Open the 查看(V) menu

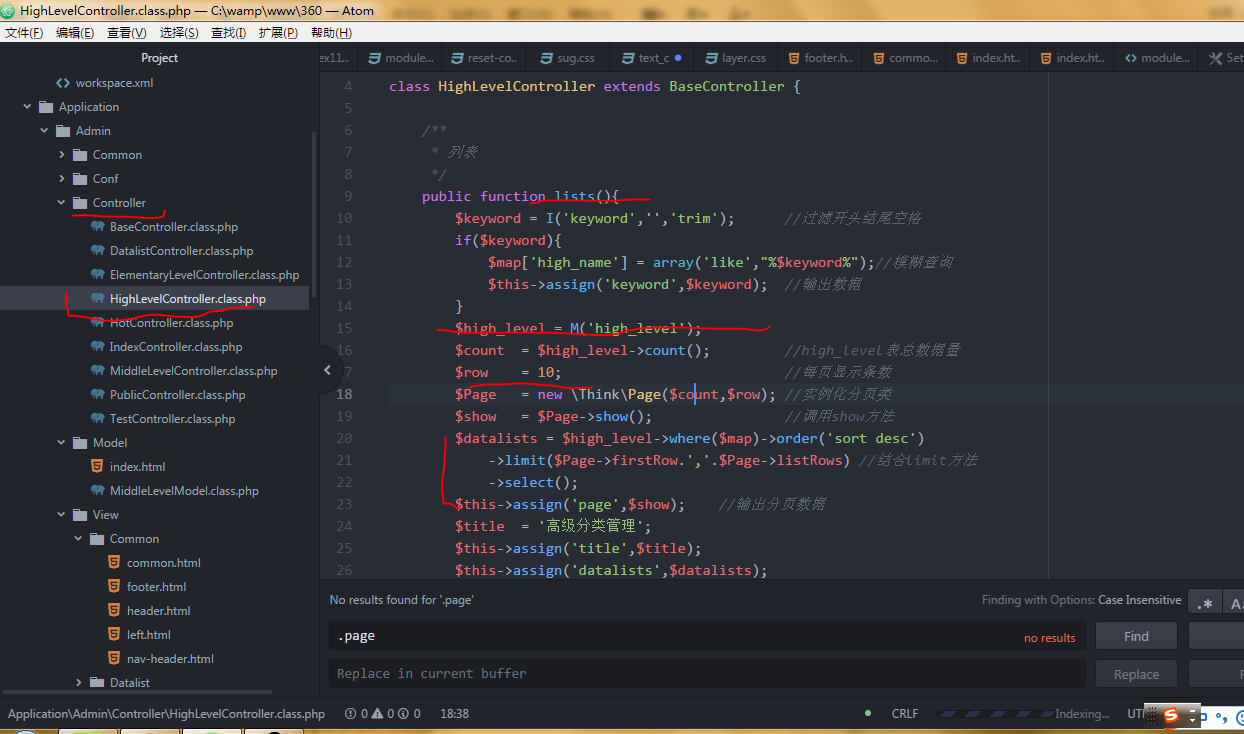(127, 33)
